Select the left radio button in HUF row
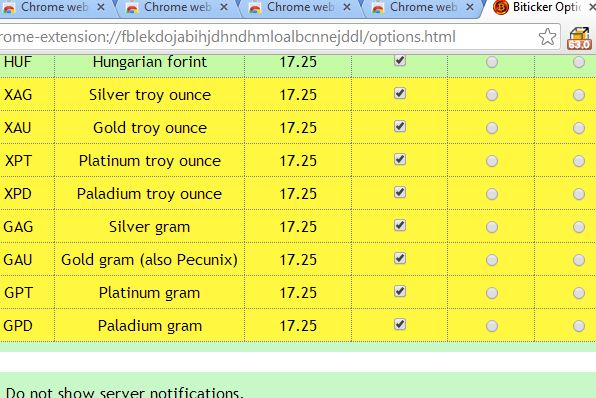This screenshot has width=596, height=398. [492, 62]
